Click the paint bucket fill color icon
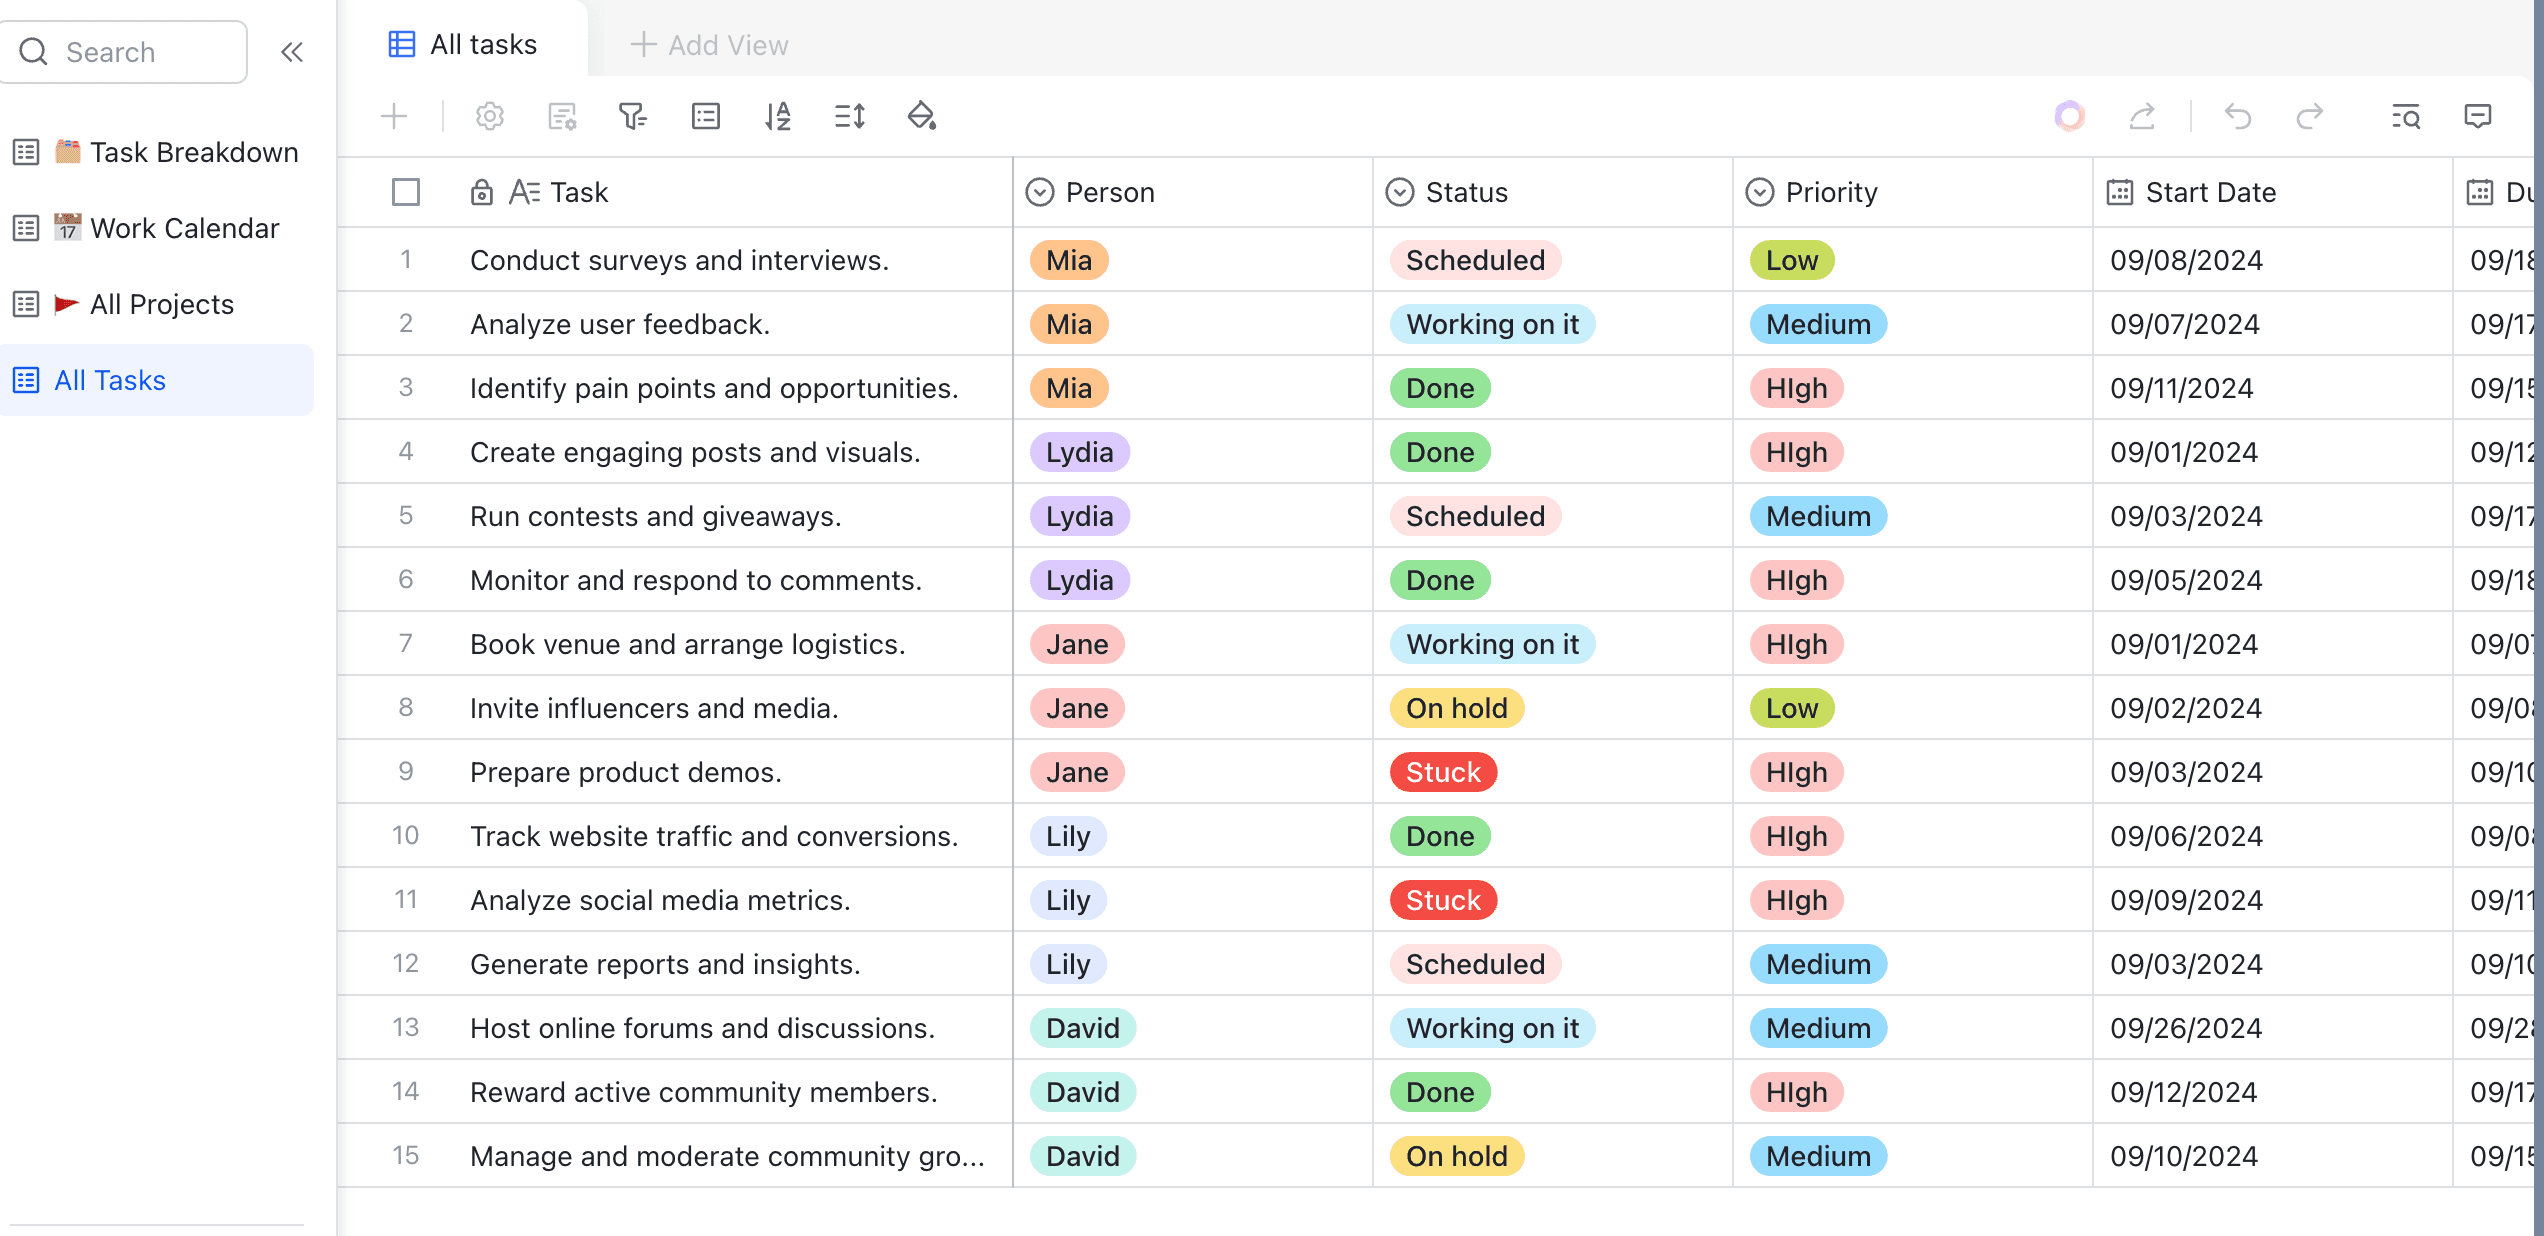 [921, 117]
